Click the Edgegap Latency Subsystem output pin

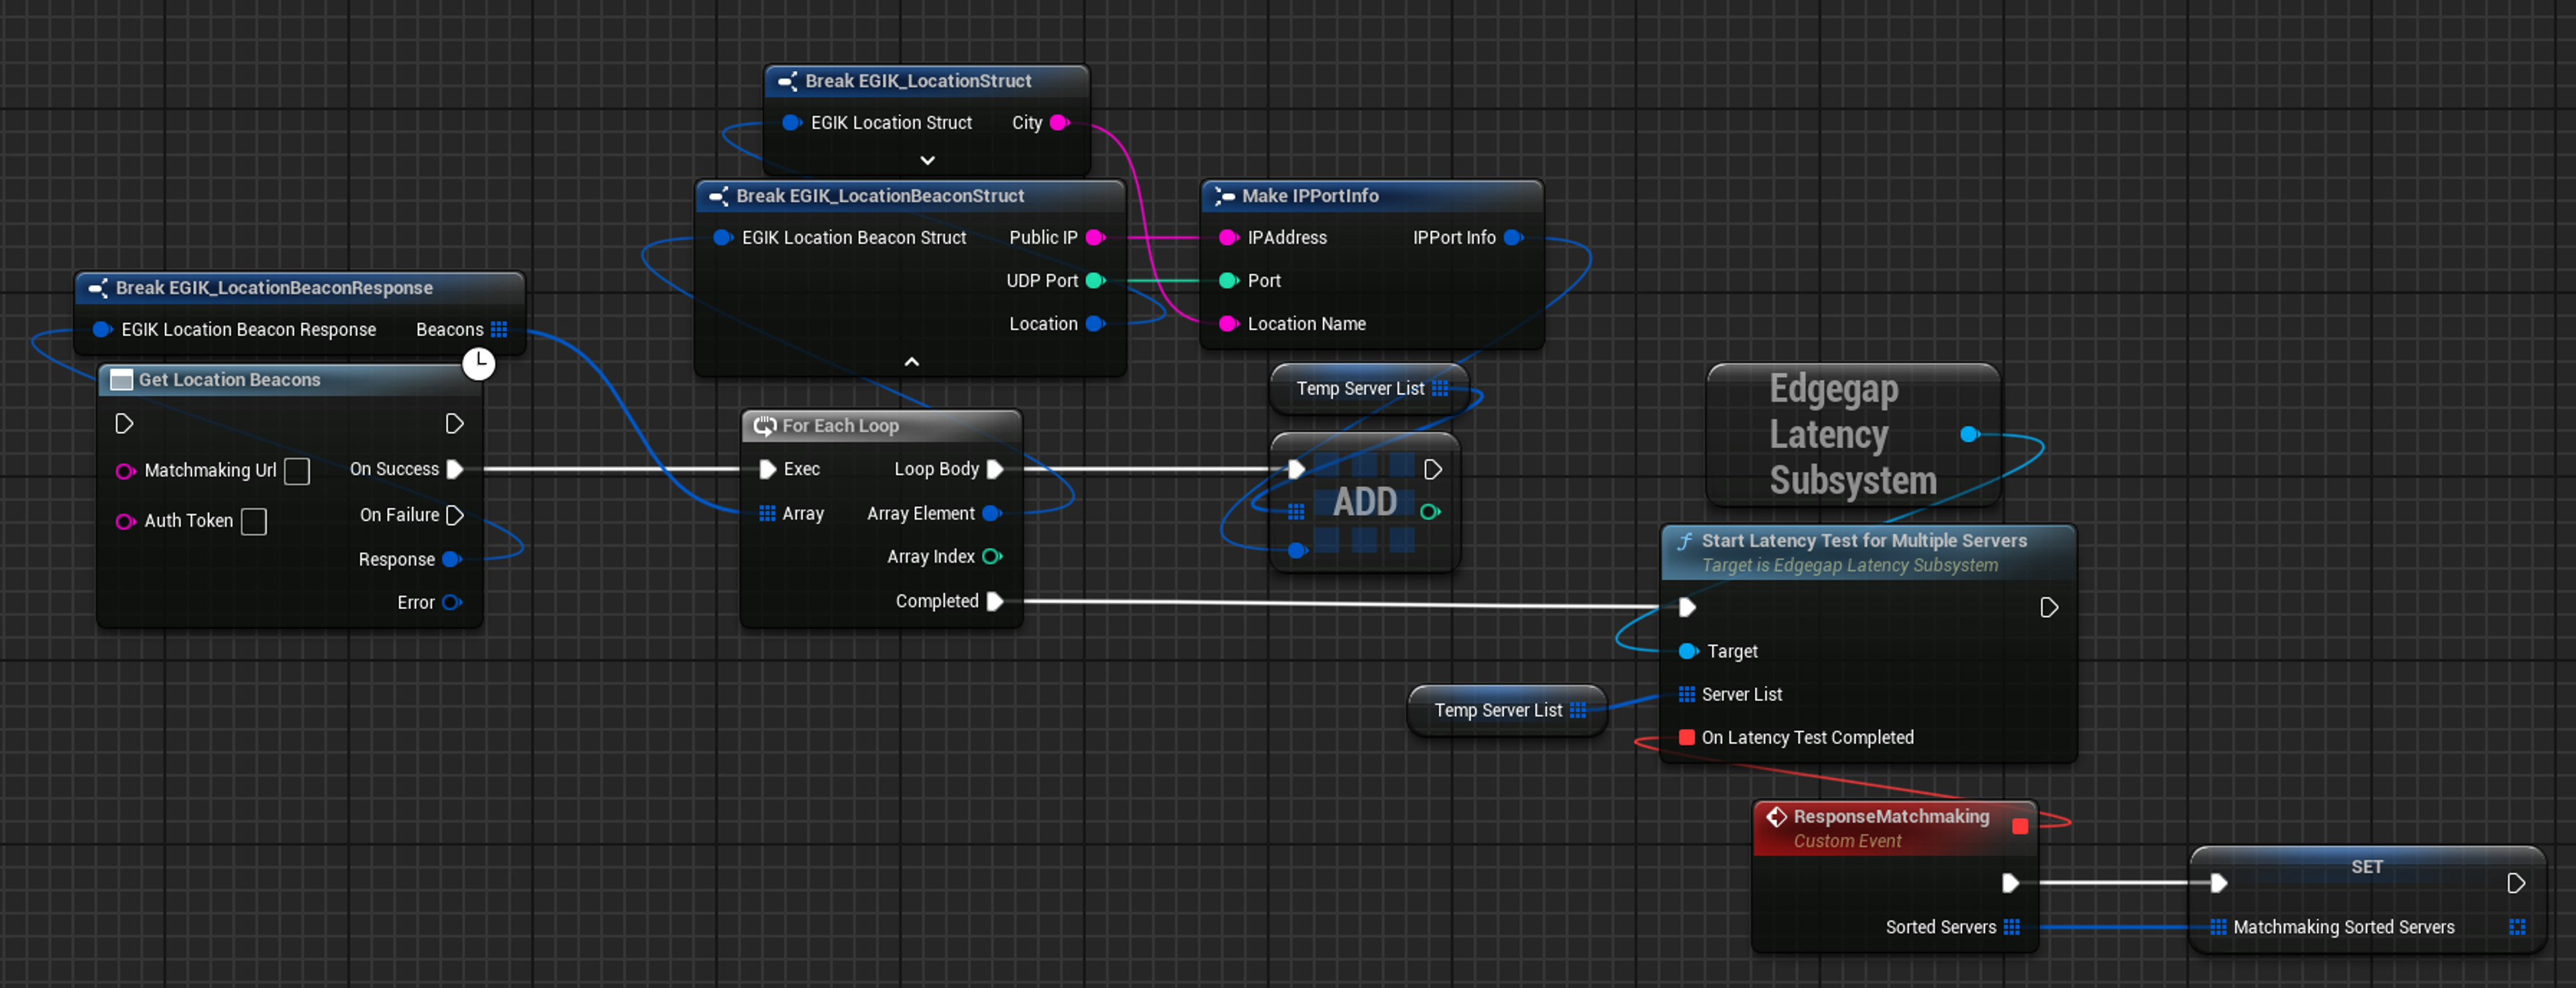pyautogui.click(x=1970, y=434)
